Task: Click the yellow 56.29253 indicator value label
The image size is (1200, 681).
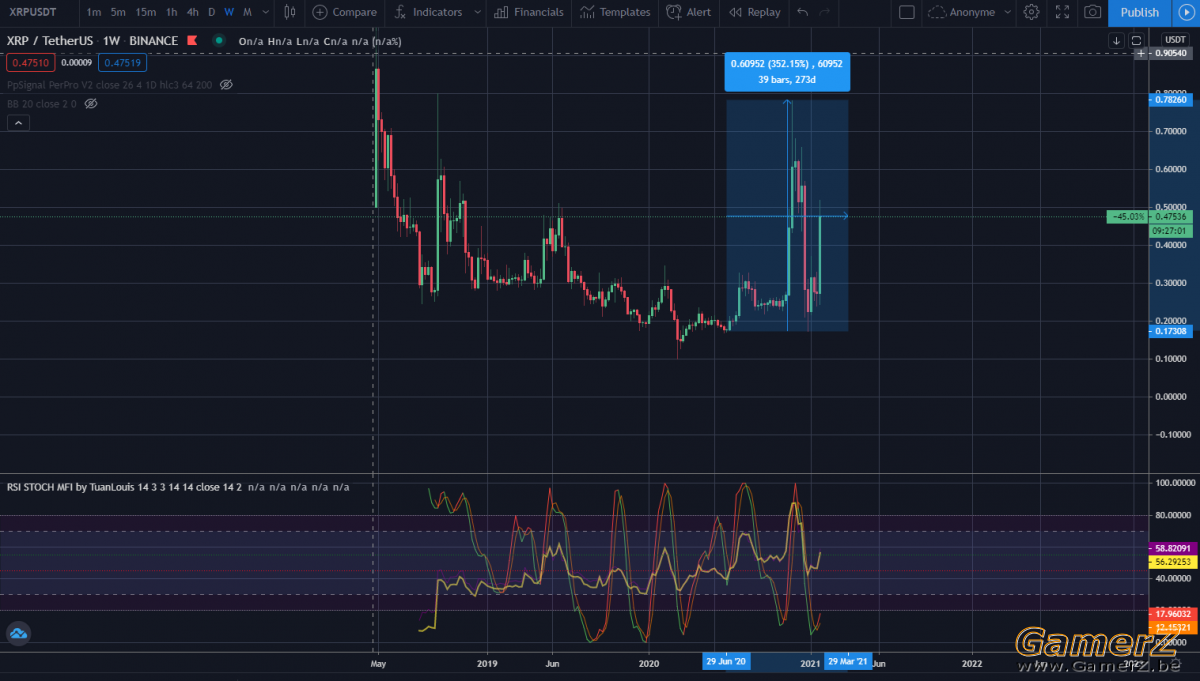Action: pos(1172,562)
